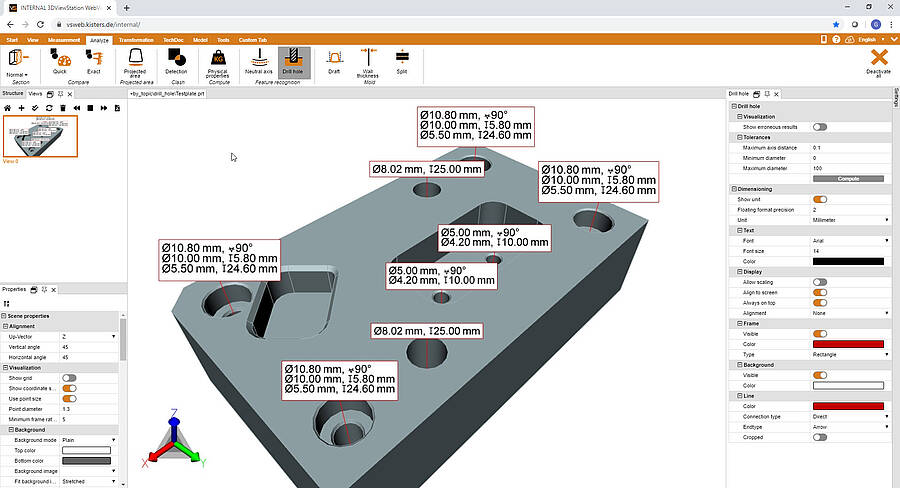This screenshot has height=488, width=900.
Task: Jump to next view with fast-forward icon
Action: (104, 108)
